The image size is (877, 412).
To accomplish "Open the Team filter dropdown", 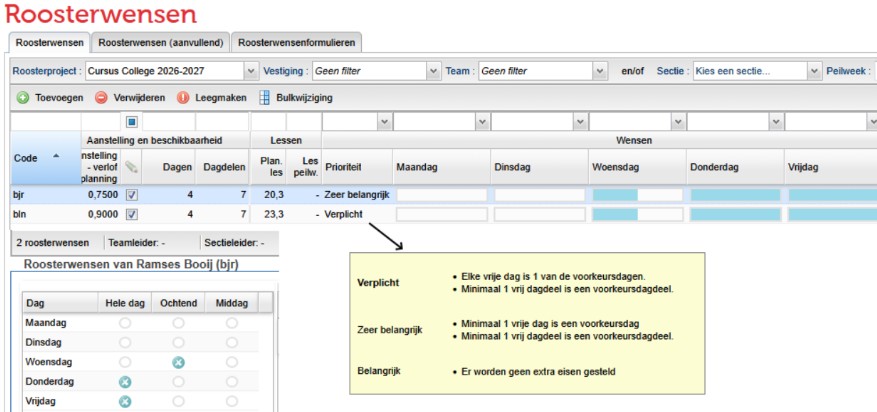I will click(x=600, y=71).
